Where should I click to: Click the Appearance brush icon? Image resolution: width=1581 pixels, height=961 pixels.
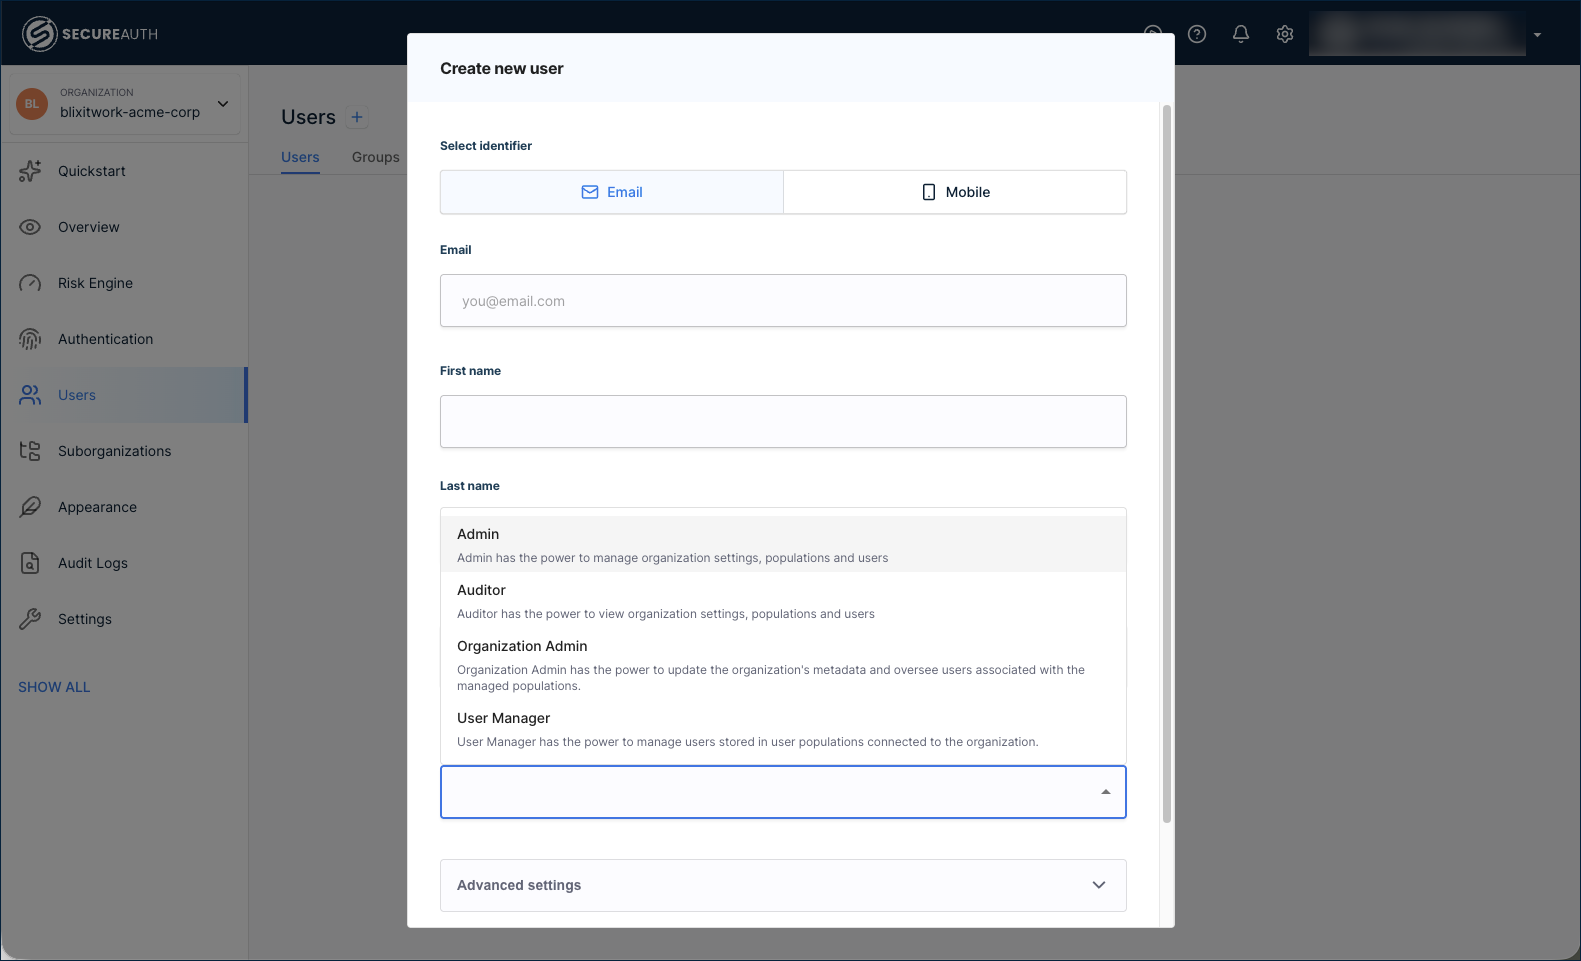pos(30,507)
